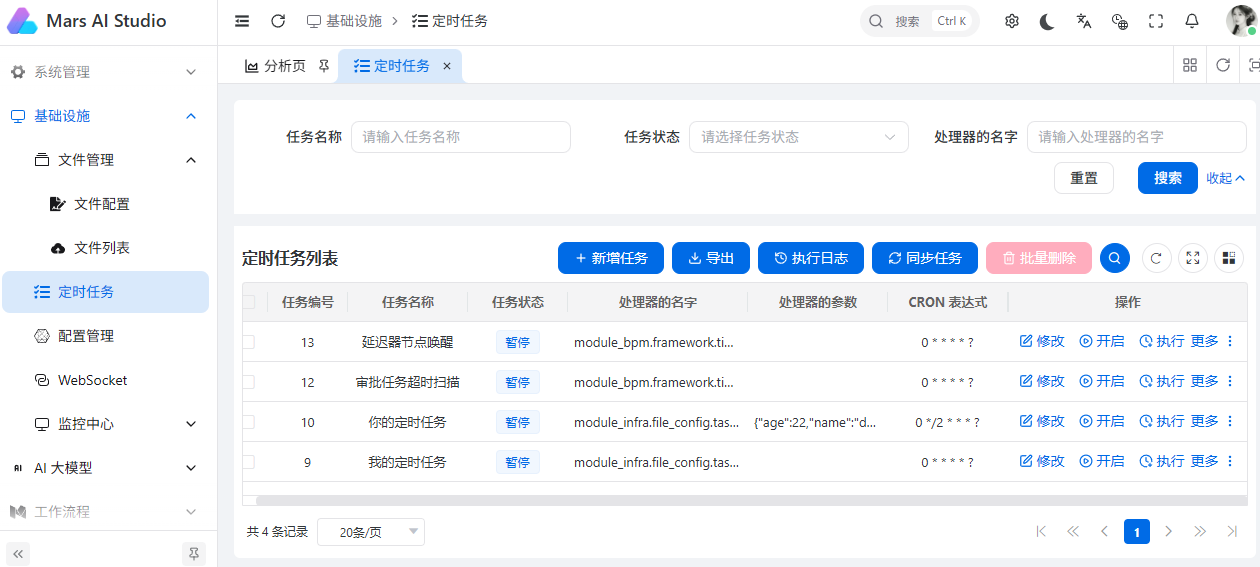Open the notifications bell
The image size is (1260, 567).
(1192, 21)
